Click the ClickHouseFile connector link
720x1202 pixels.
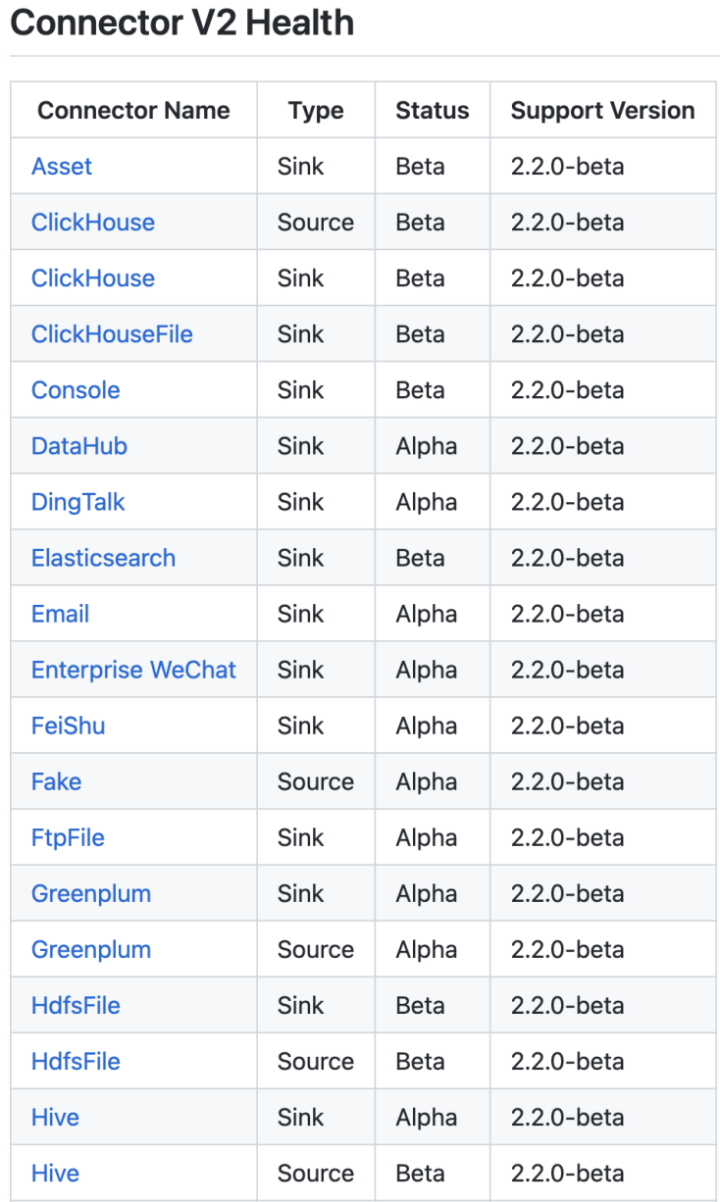click(x=112, y=334)
